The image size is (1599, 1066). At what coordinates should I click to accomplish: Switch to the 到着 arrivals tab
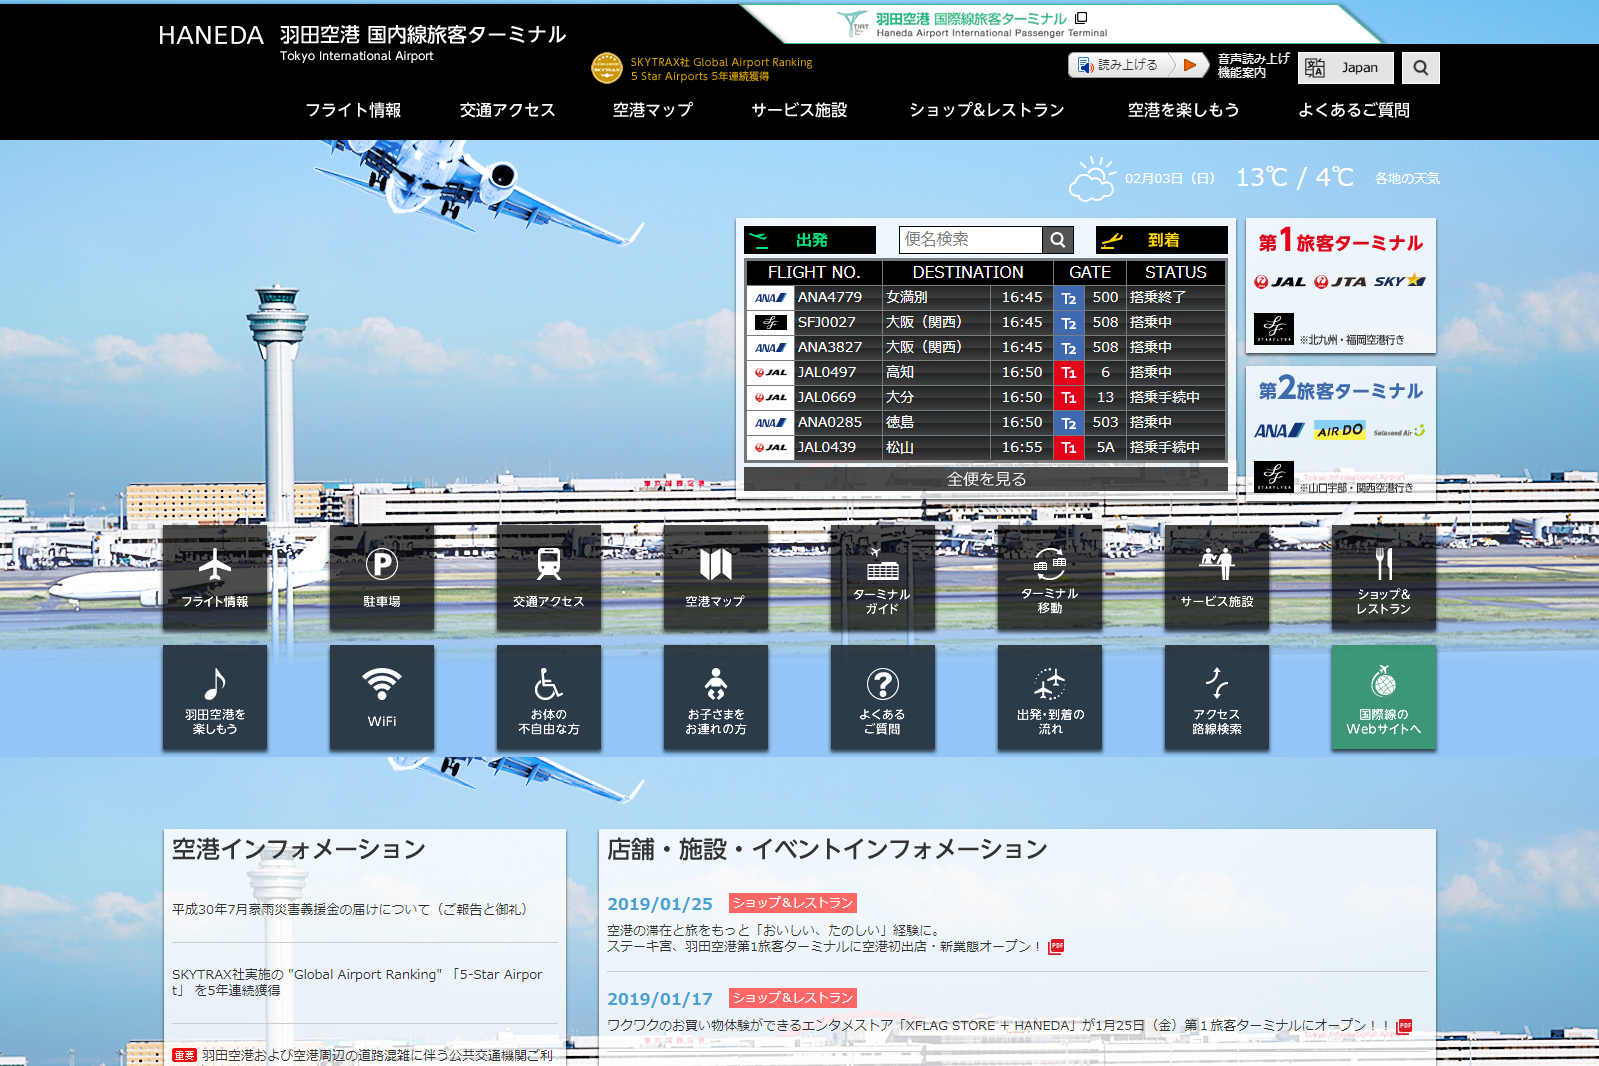tap(1162, 240)
